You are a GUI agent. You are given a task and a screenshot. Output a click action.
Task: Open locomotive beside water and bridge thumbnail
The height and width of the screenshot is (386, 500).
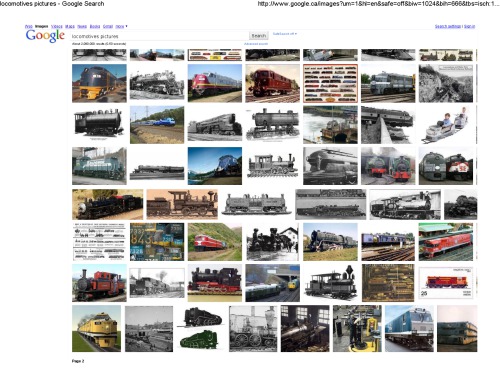click(x=330, y=125)
